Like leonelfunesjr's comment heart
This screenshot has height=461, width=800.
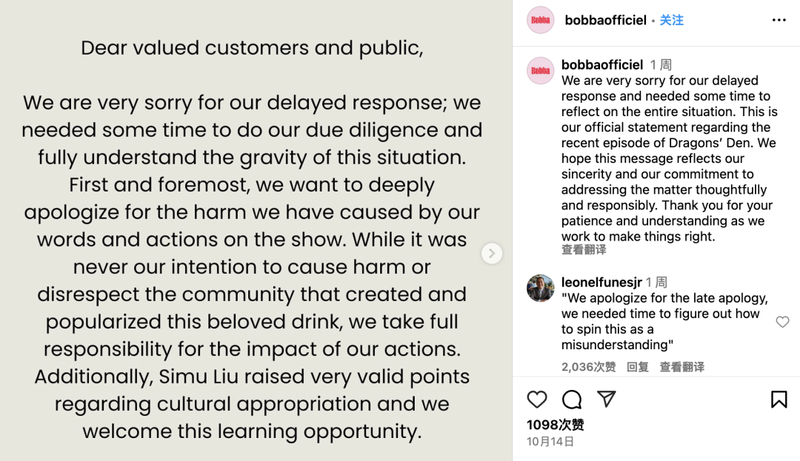pos(782,322)
